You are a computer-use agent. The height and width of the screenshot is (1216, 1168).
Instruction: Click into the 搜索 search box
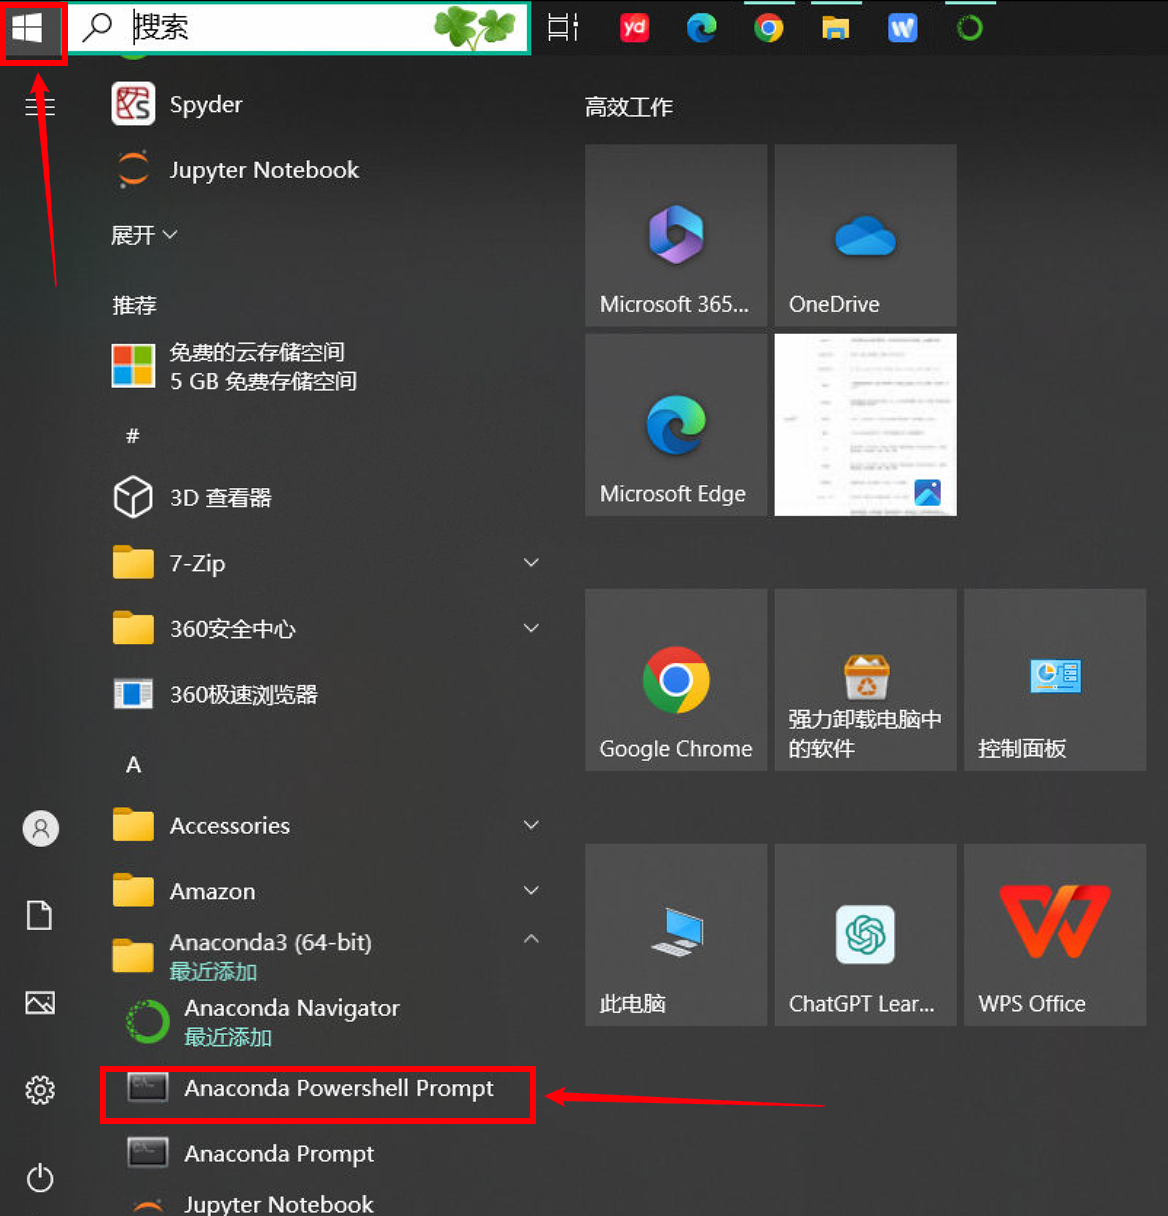click(298, 27)
